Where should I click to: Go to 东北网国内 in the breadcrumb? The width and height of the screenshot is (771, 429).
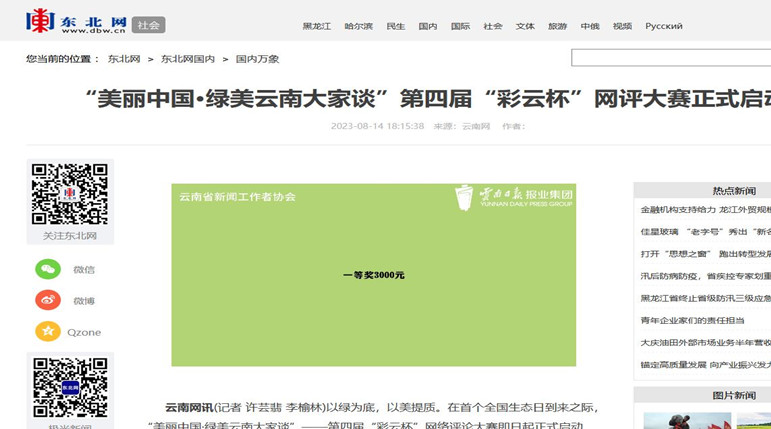pos(188,59)
